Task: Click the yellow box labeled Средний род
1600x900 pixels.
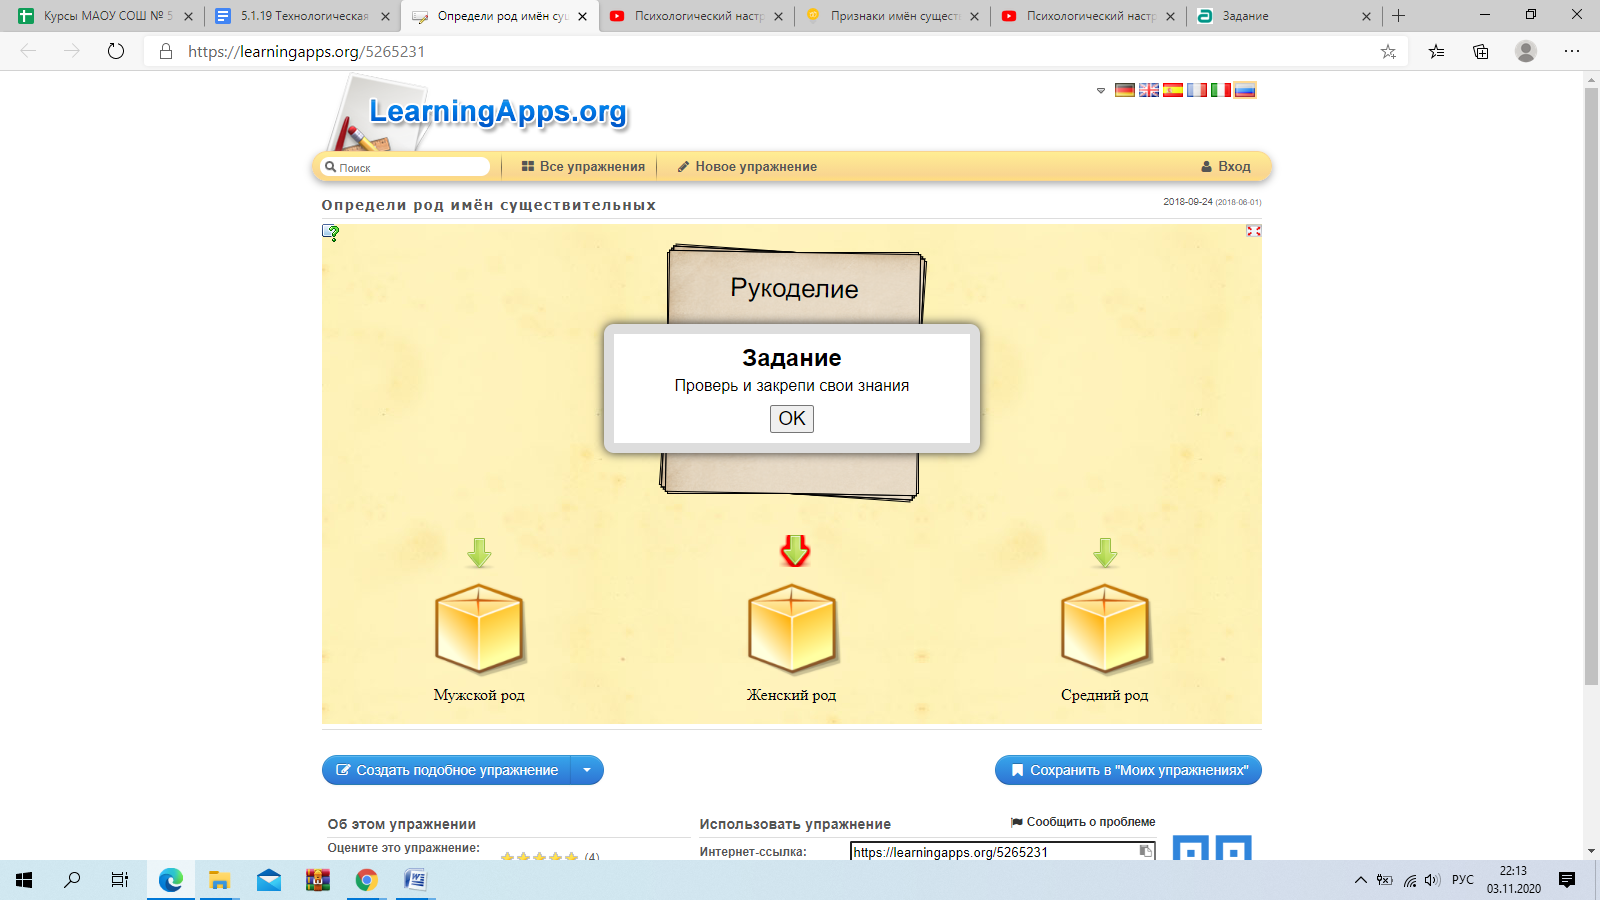Action: pos(1105,630)
